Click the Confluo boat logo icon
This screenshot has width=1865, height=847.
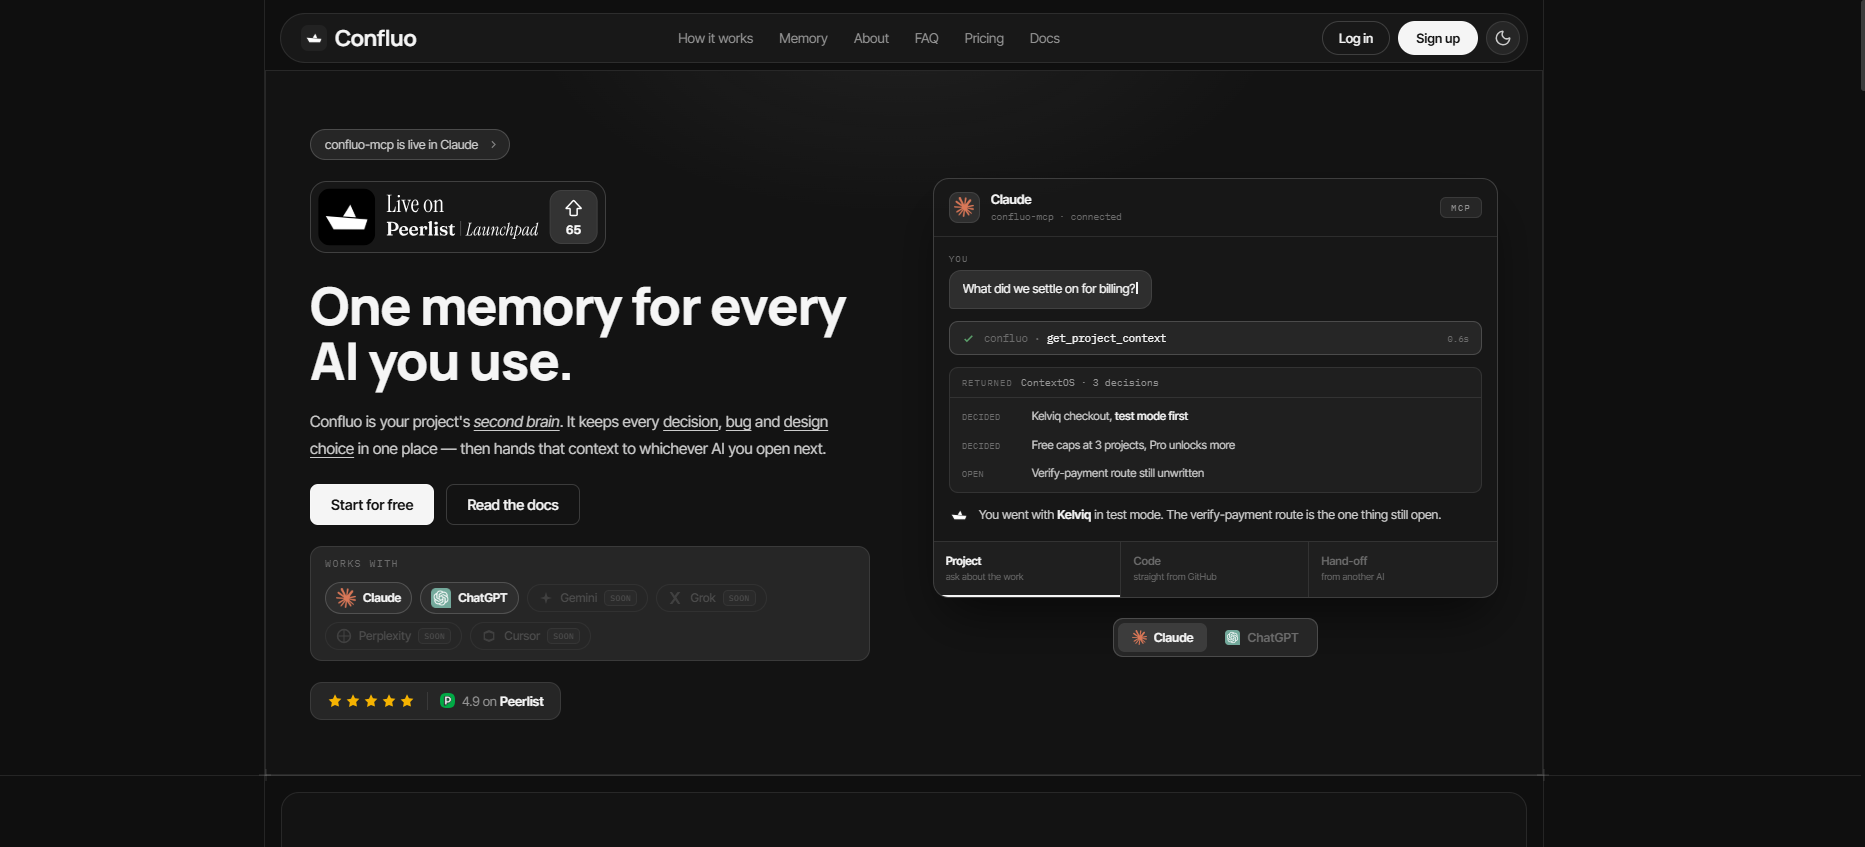tap(314, 38)
